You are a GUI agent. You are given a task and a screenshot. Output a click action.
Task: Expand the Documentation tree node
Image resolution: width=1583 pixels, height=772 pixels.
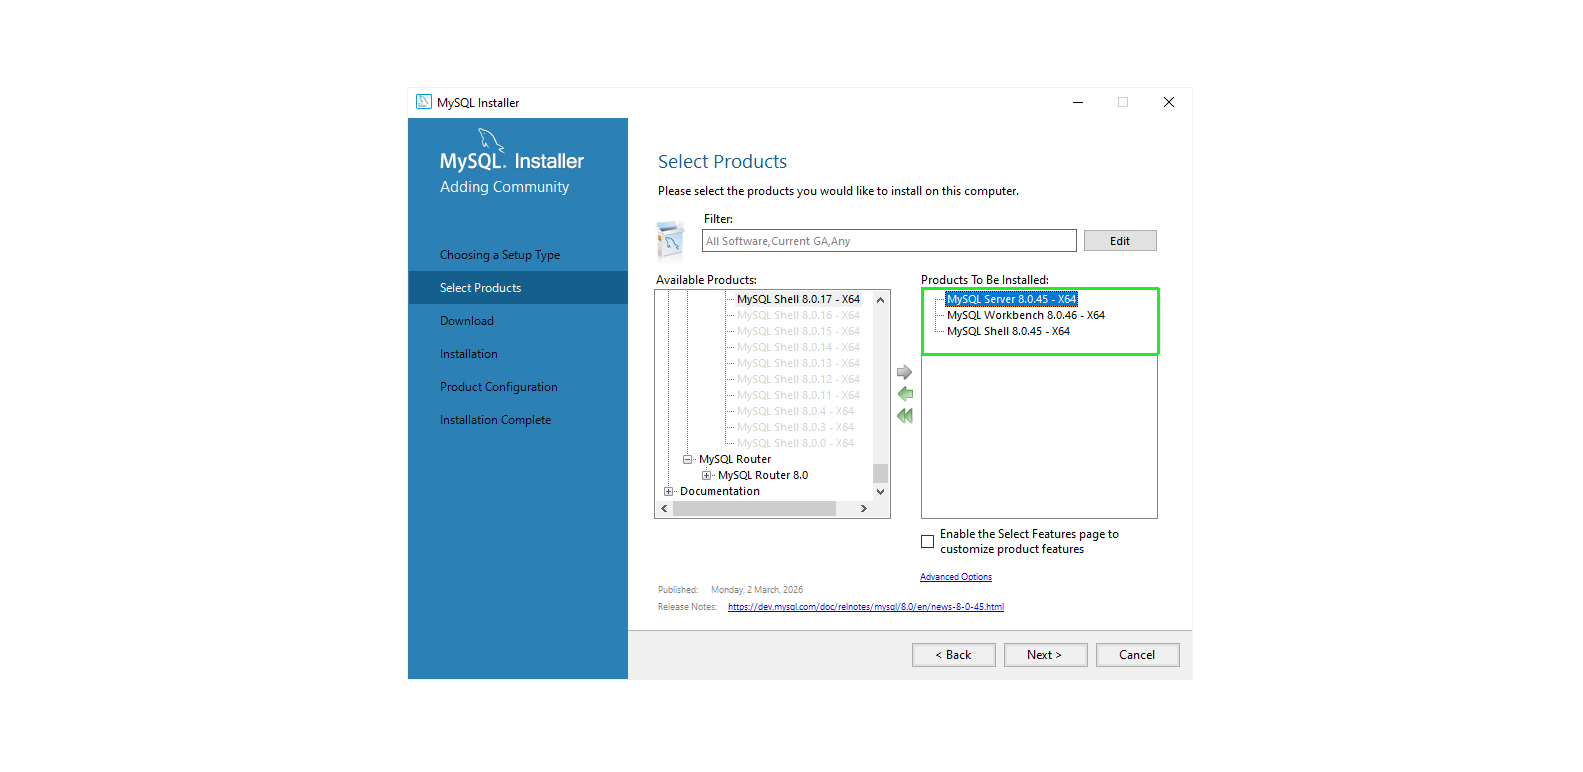pyautogui.click(x=669, y=491)
